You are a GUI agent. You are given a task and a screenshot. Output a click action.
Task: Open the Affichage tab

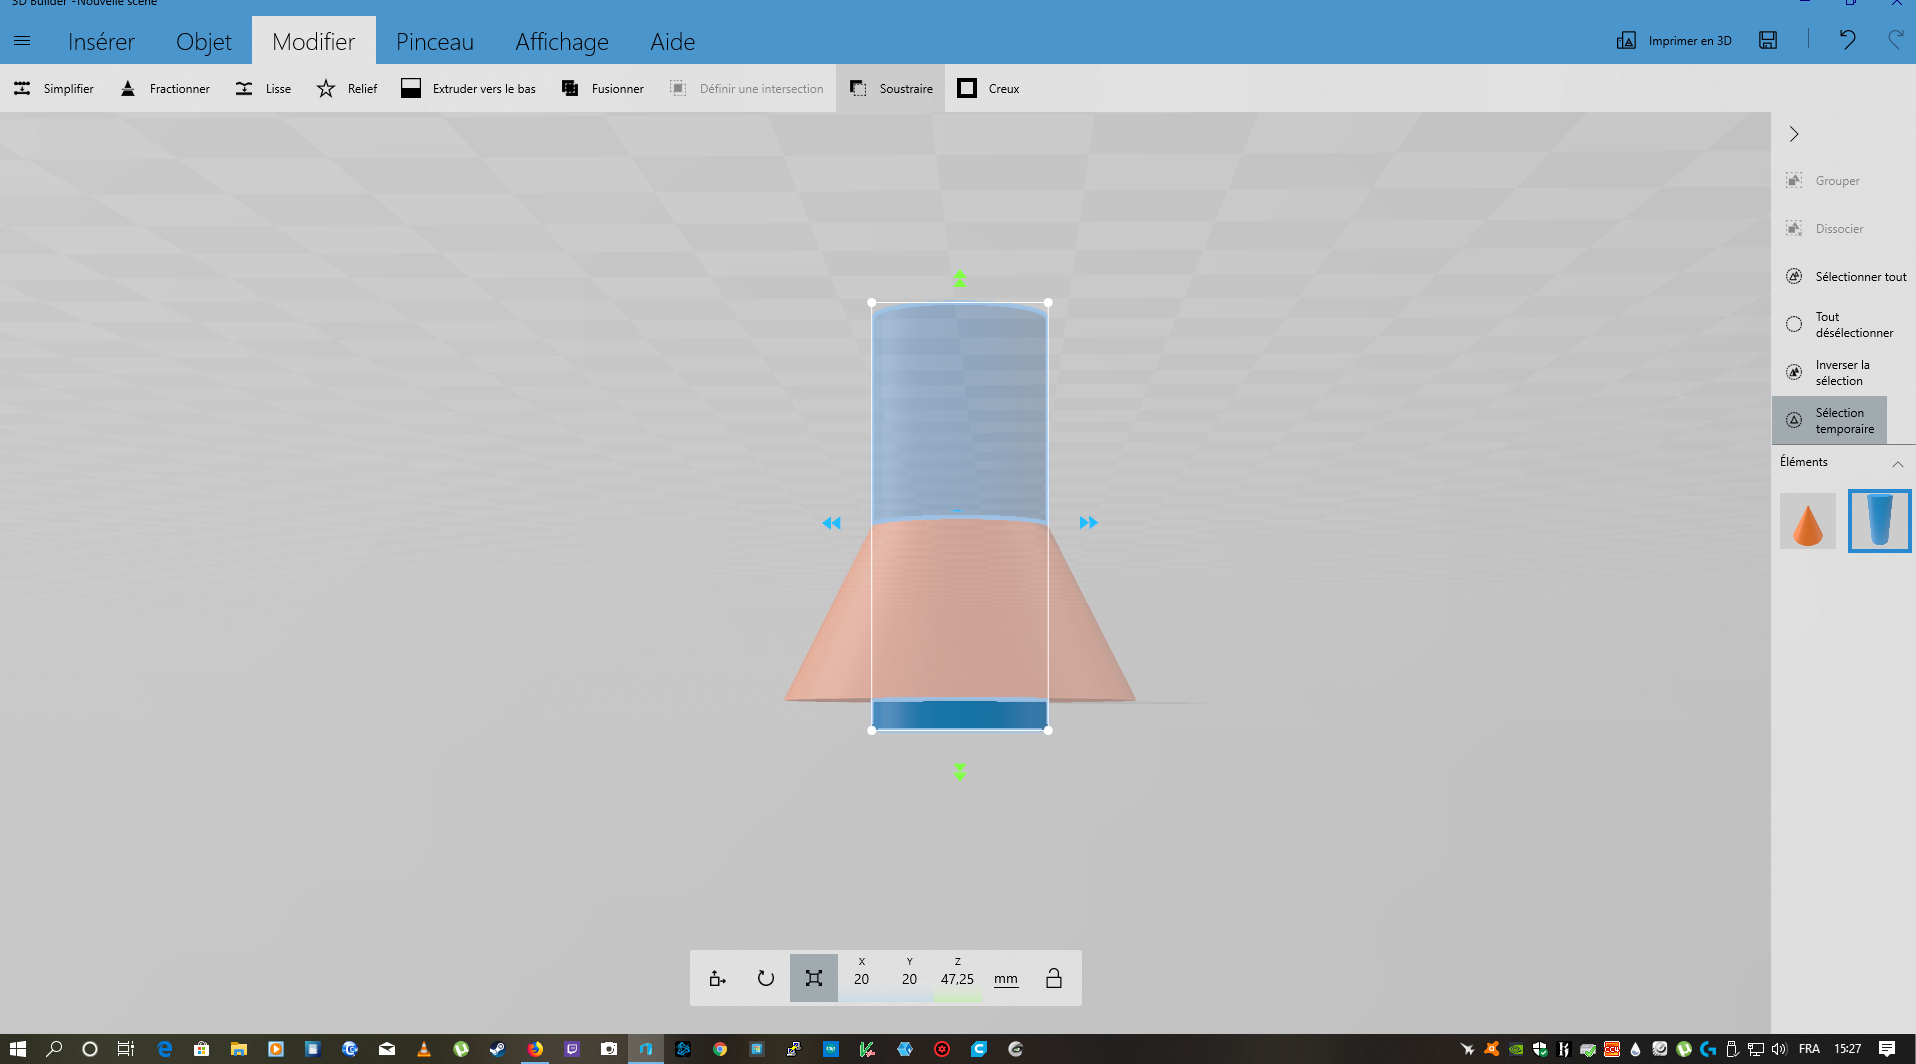(562, 41)
